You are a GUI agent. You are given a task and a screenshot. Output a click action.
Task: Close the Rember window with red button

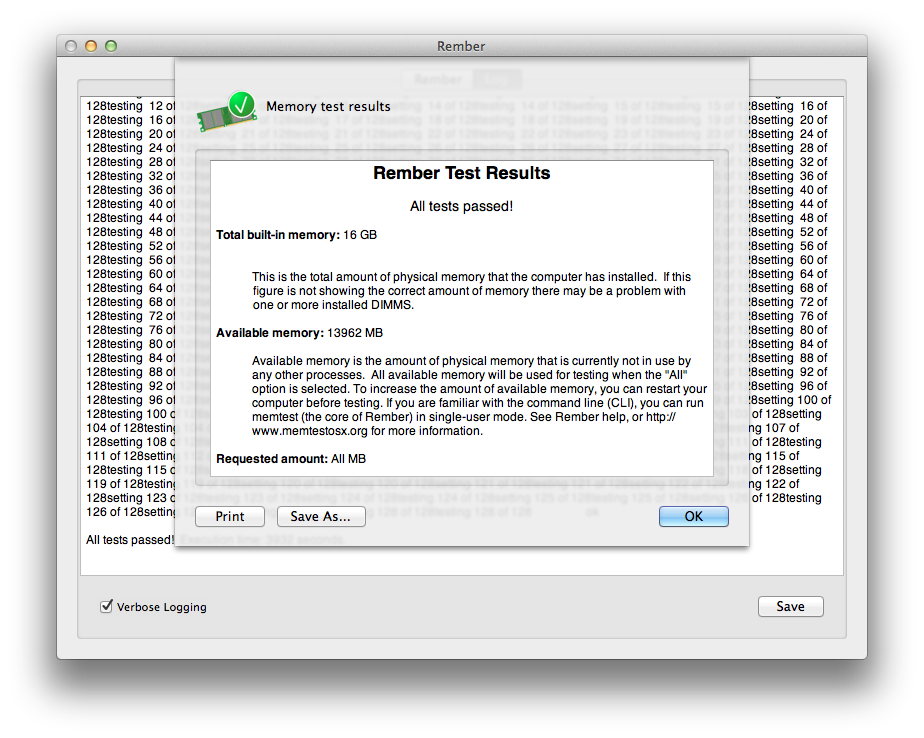tap(71, 46)
